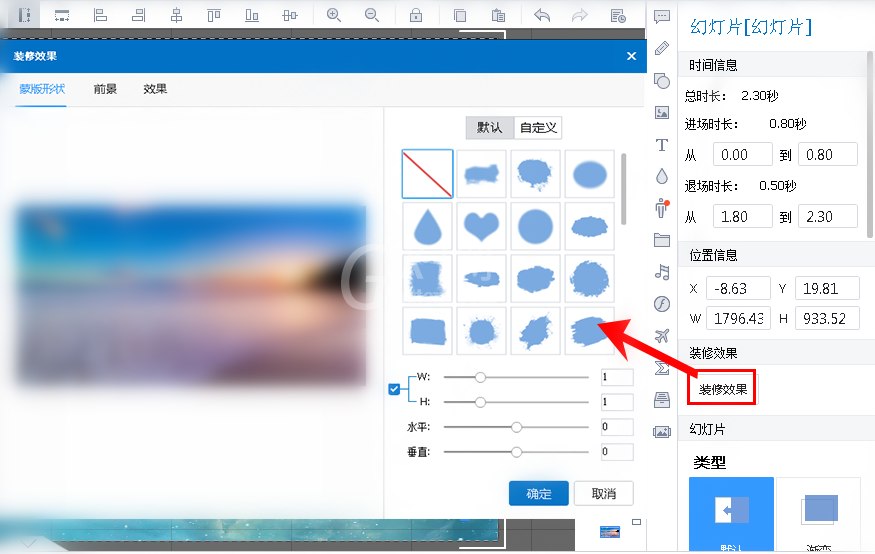This screenshot has height=554, width=875.
Task: Select the 自定义 shapes tab
Action: pyautogui.click(x=538, y=128)
